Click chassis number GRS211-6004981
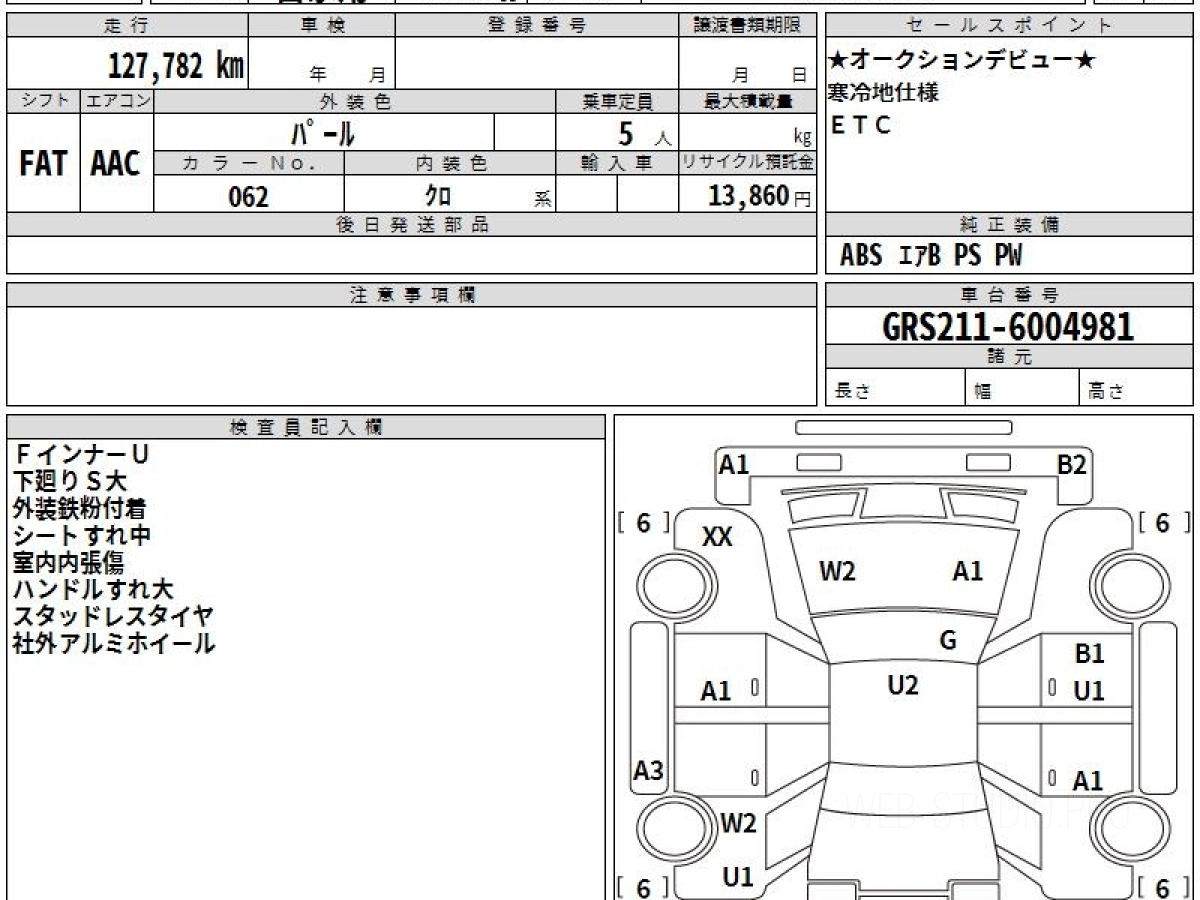Image resolution: width=1200 pixels, height=900 pixels. [x=1008, y=326]
